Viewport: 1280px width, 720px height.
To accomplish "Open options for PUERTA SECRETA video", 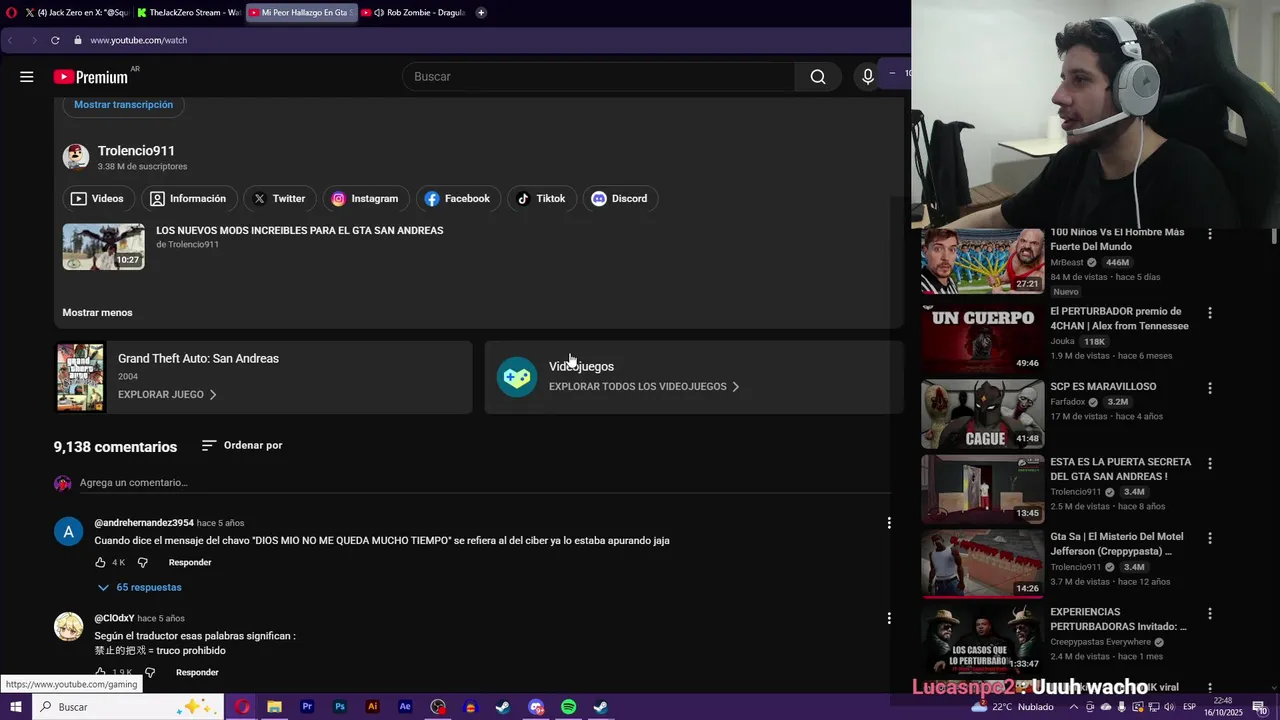I will tap(1210, 464).
